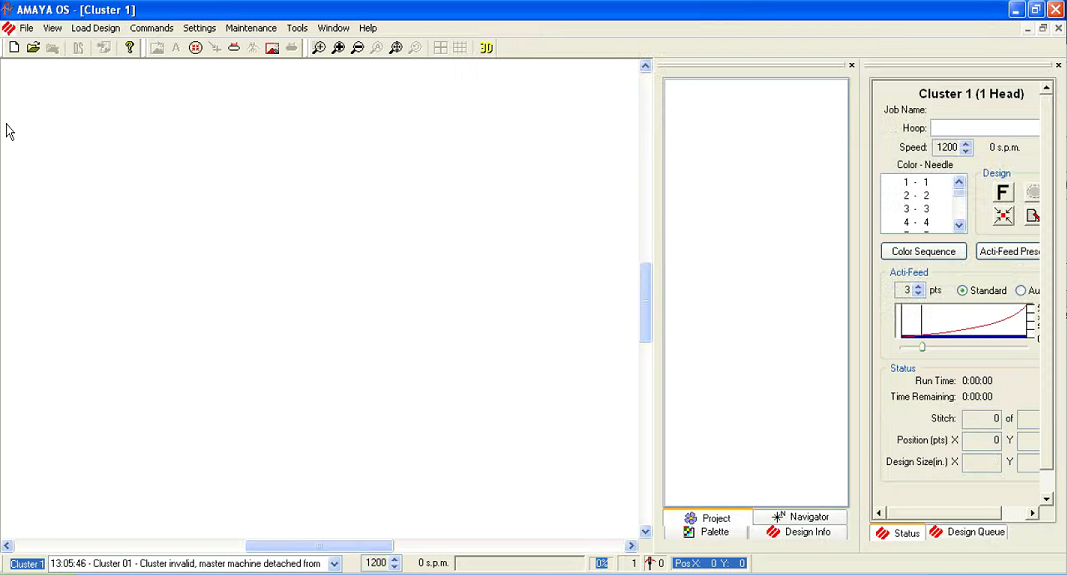Select the Standard Acti-Feed radio button
This screenshot has width=1067, height=575.
(x=962, y=291)
